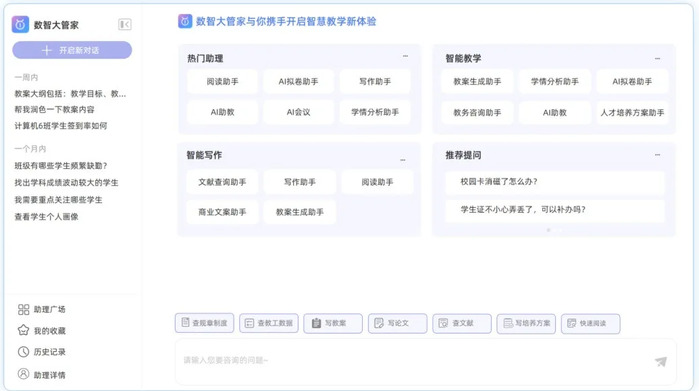Open chat 找出学科成绩波动较大的学生

coord(66,183)
